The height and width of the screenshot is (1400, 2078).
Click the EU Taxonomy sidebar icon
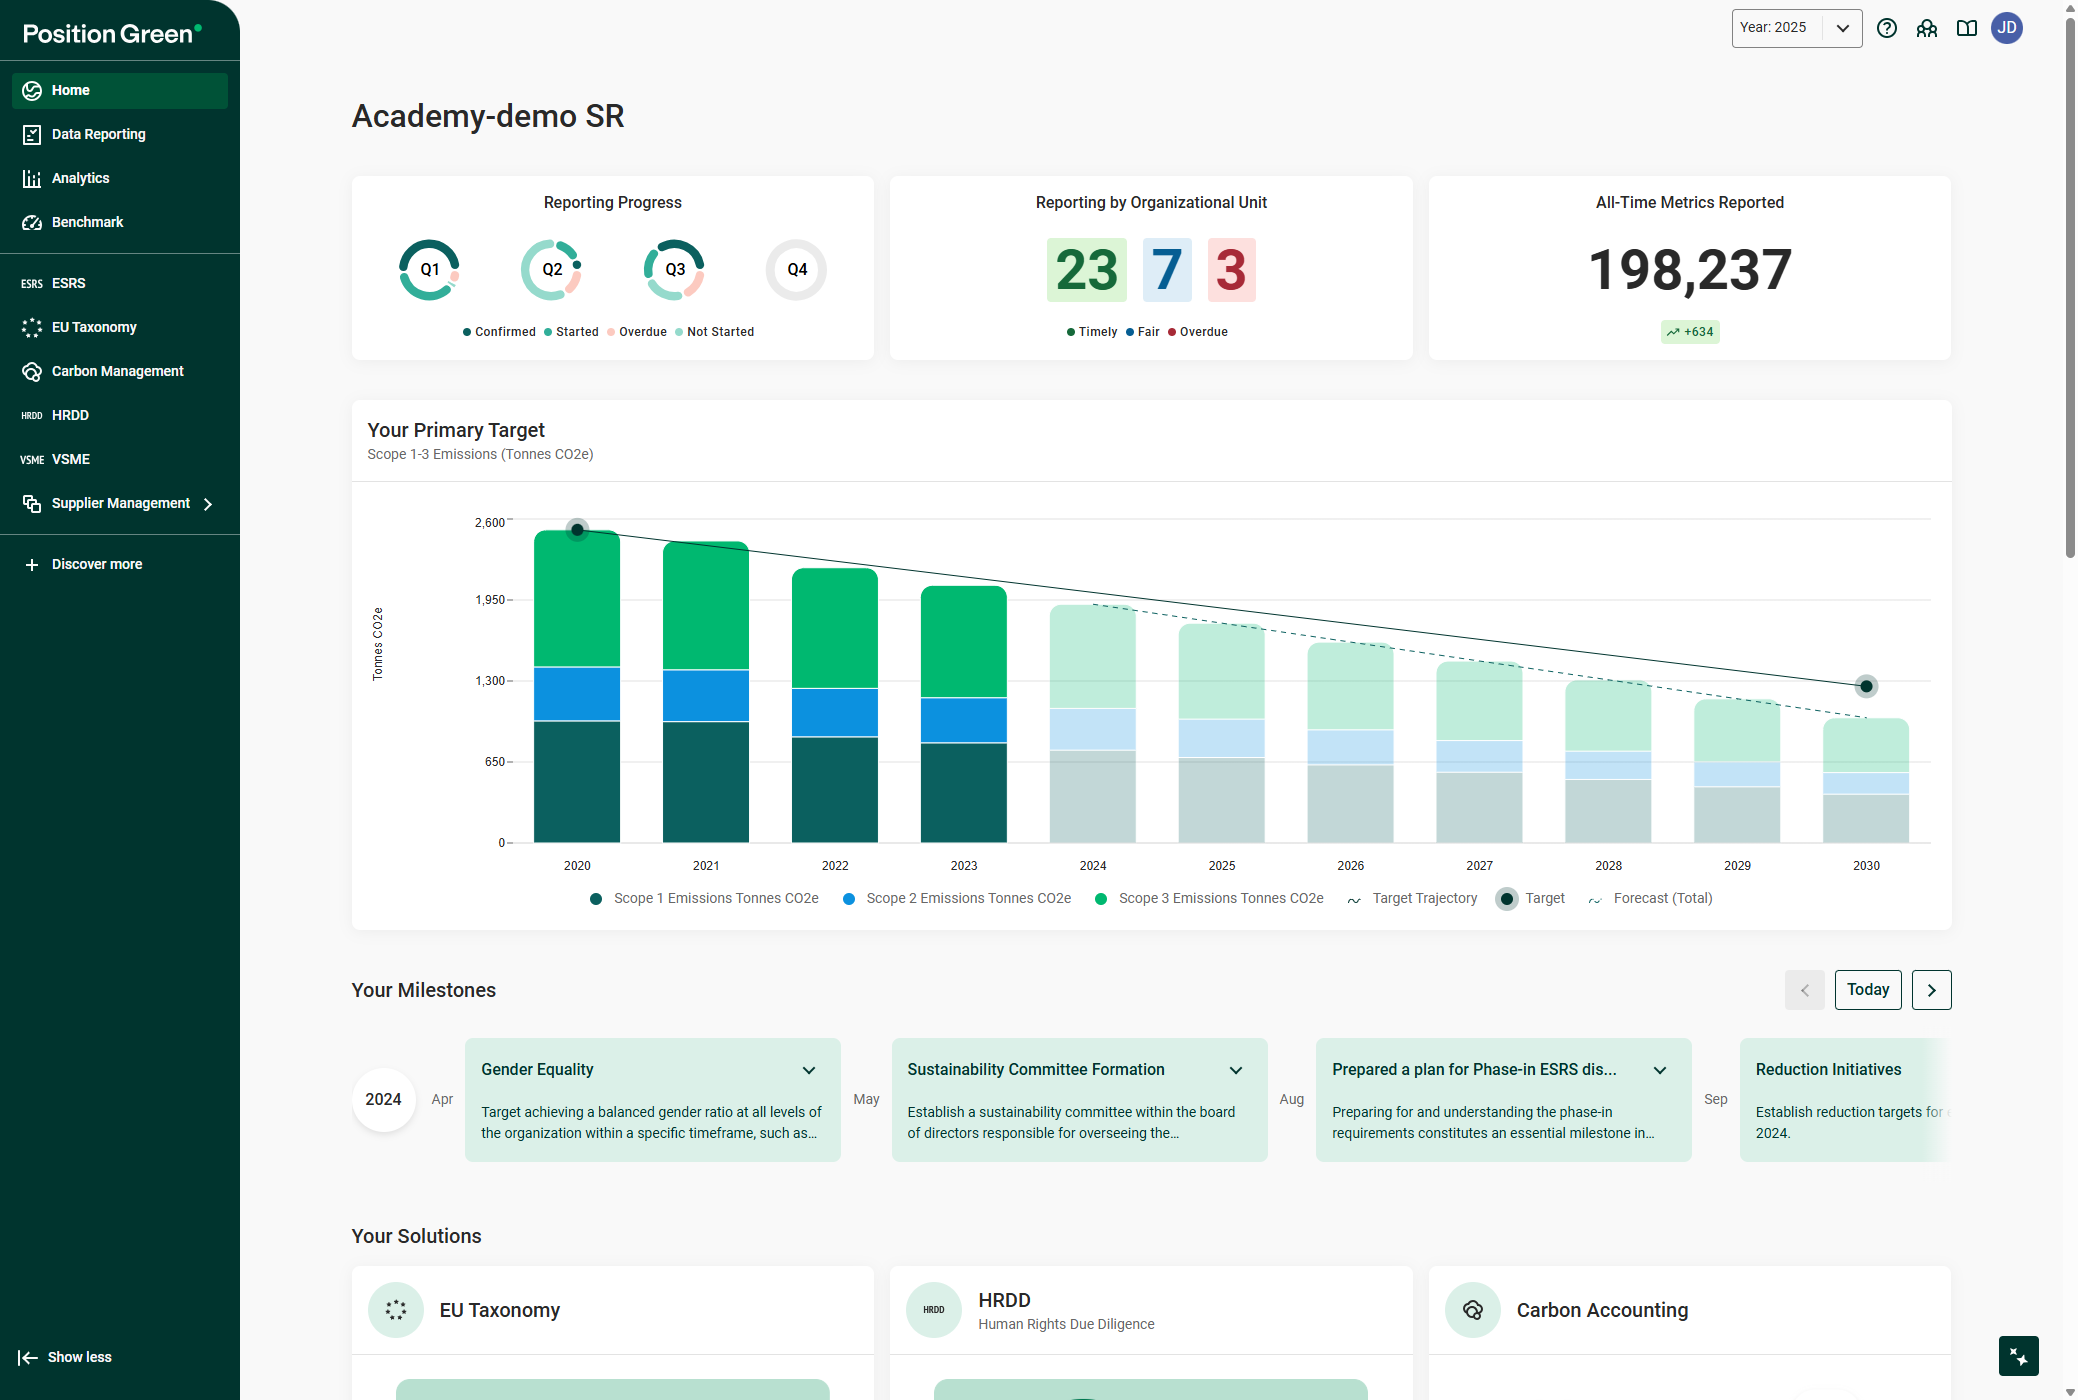click(32, 327)
